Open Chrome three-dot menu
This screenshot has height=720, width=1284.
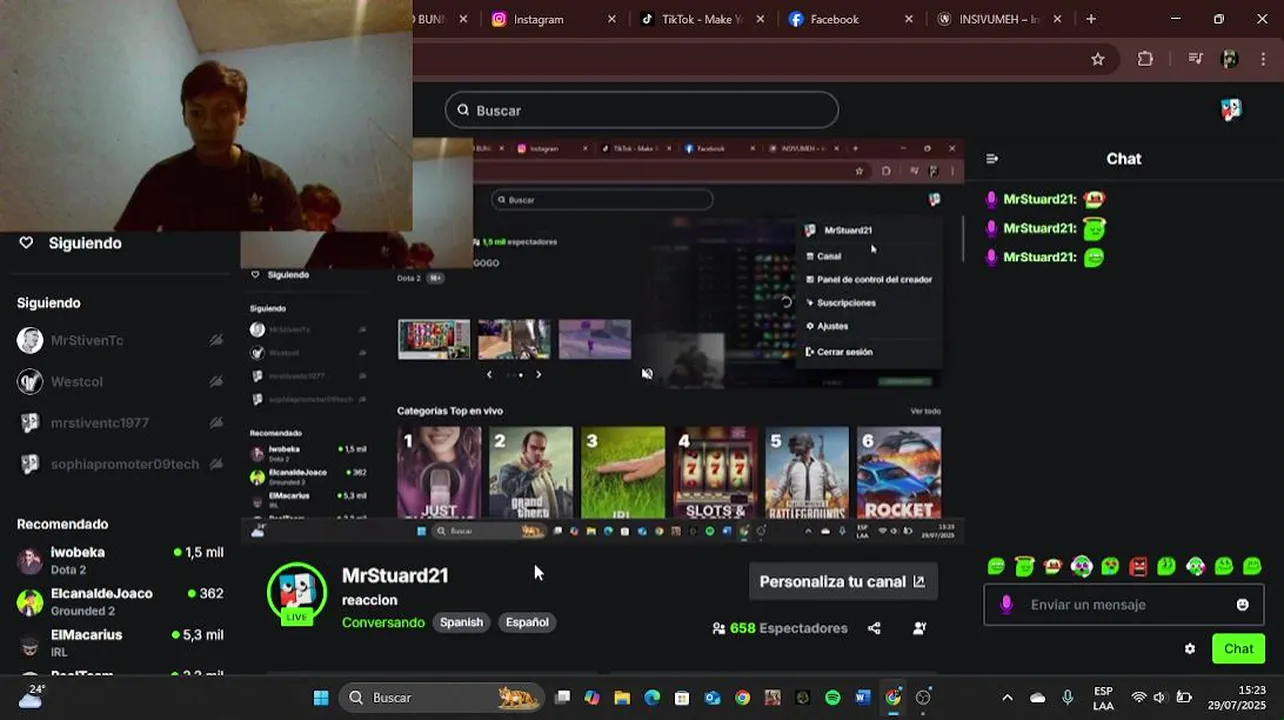coord(1265,59)
